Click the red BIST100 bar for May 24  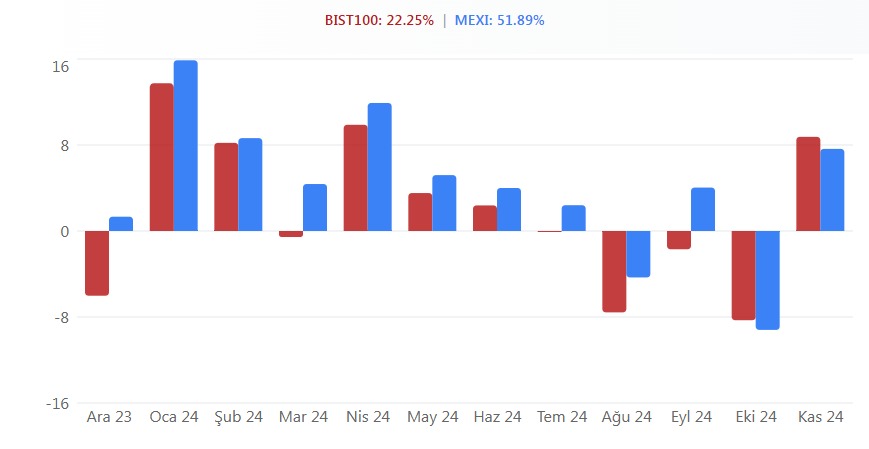click(420, 212)
